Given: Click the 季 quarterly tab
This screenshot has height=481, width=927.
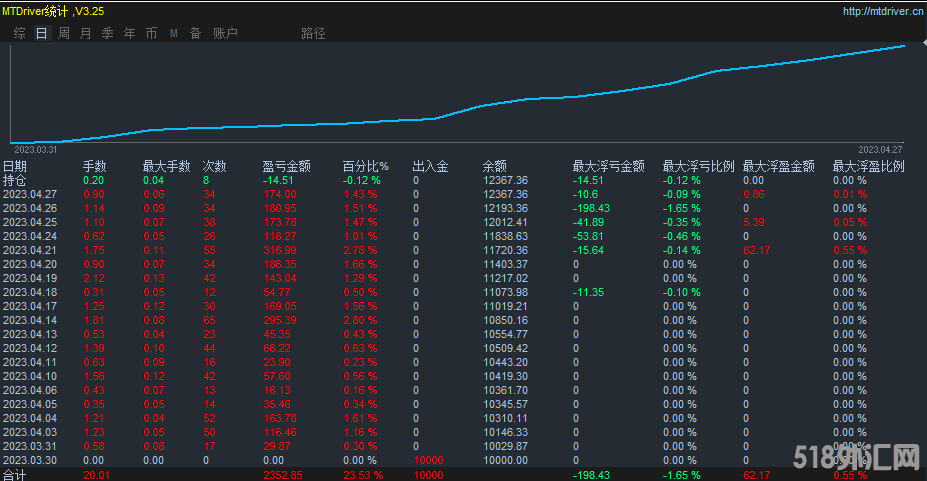Looking at the screenshot, I should (108, 33).
